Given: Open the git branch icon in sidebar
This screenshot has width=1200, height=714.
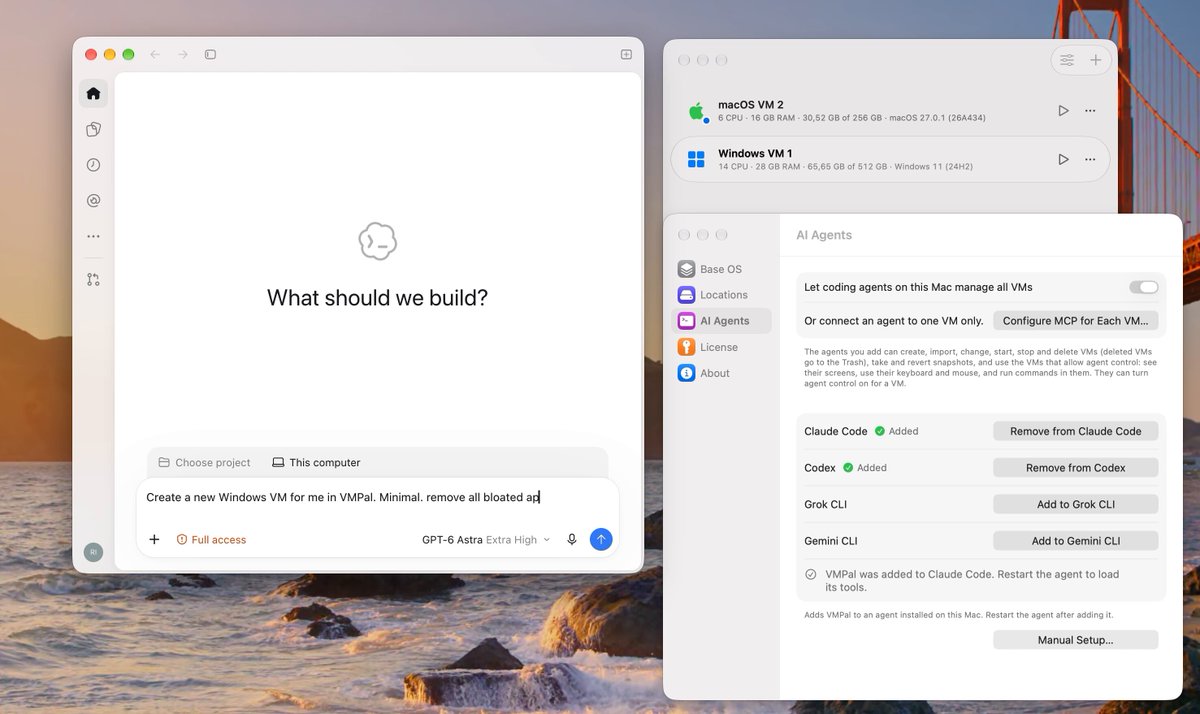Looking at the screenshot, I should (x=93, y=280).
